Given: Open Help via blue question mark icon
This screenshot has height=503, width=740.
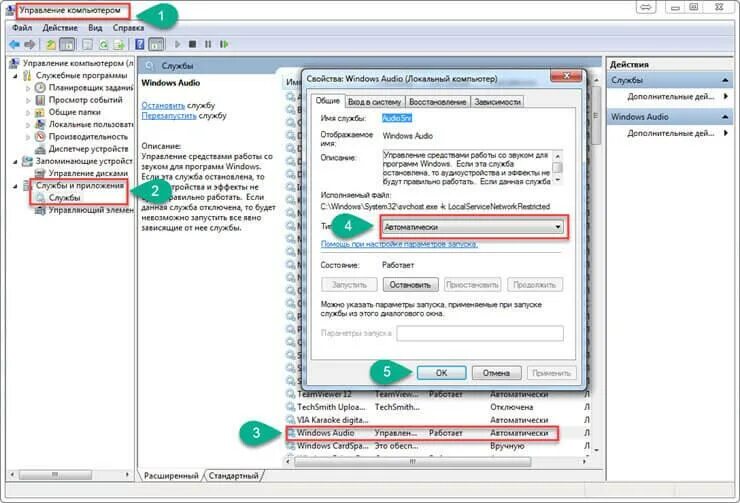Looking at the screenshot, I should [140, 44].
